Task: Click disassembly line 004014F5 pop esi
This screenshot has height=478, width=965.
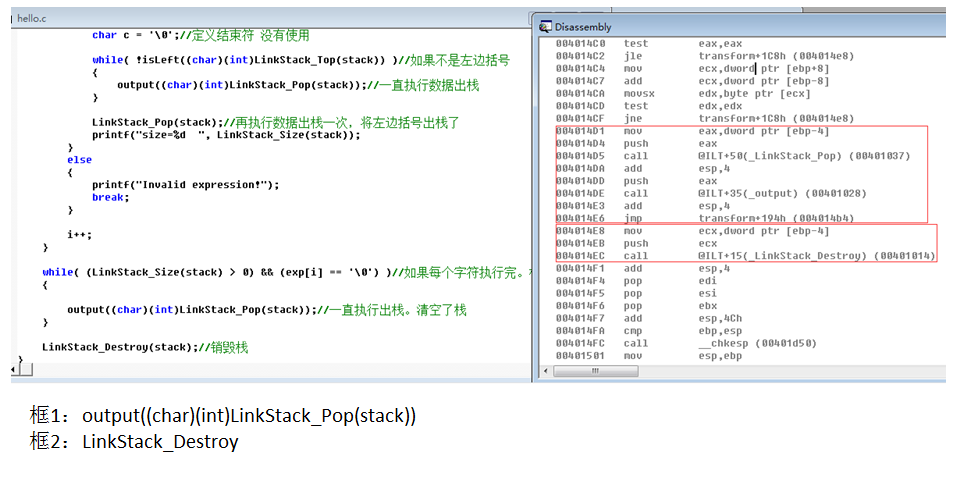Action: coord(636,293)
